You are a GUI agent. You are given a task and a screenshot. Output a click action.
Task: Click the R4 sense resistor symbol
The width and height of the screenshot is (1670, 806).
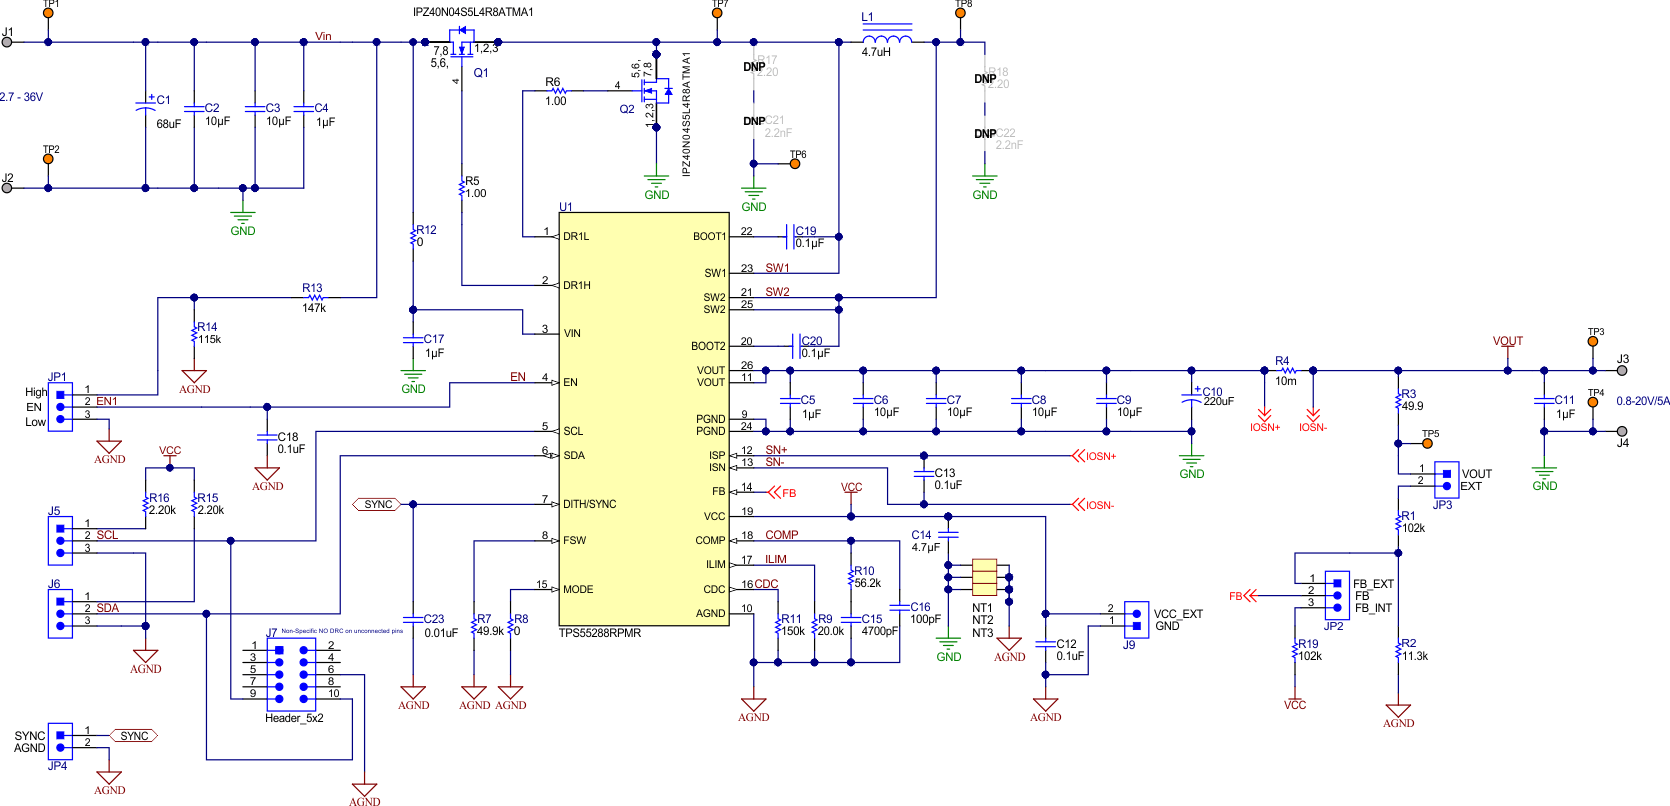[x=1287, y=371]
